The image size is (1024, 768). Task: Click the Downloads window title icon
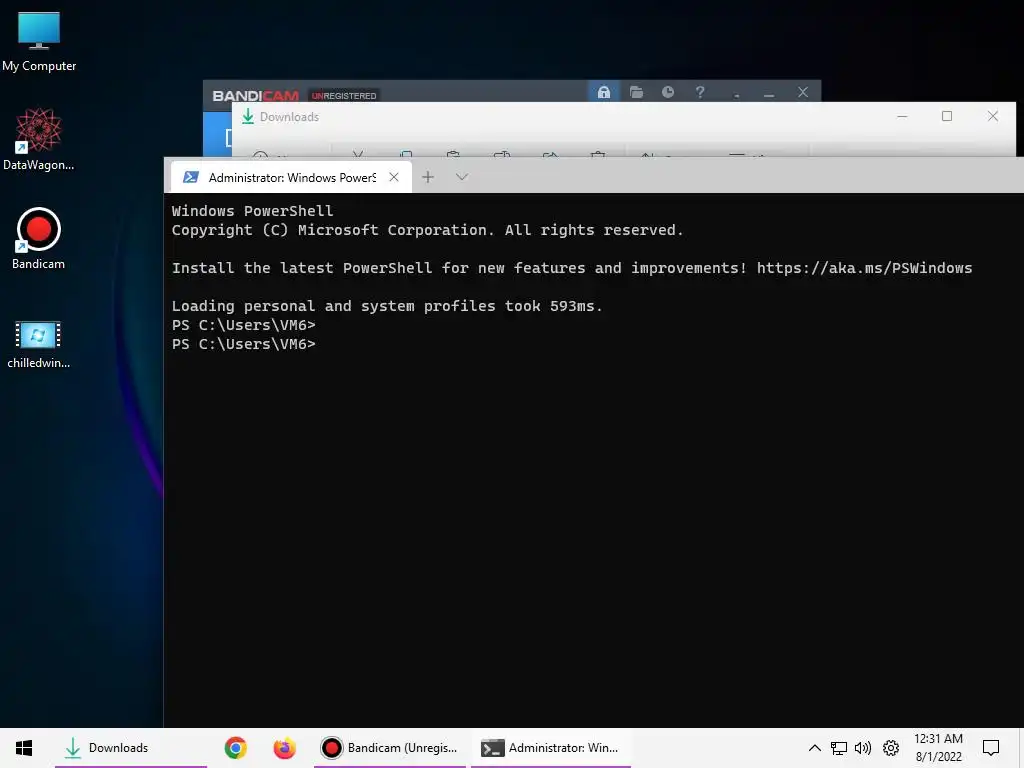248,117
